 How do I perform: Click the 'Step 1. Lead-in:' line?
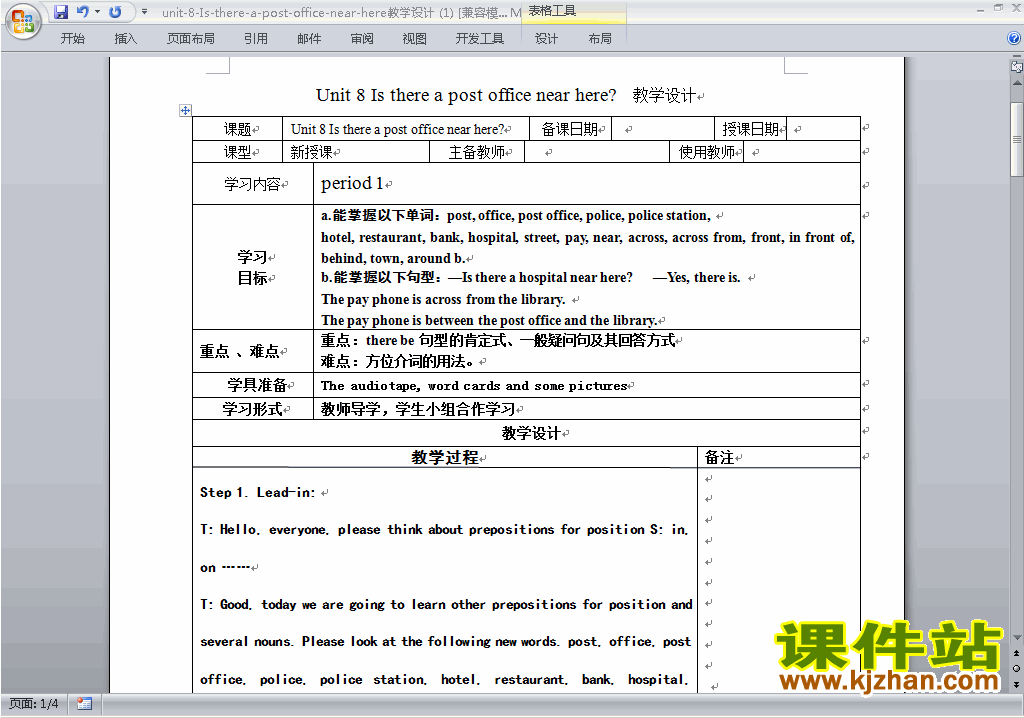coord(258,493)
